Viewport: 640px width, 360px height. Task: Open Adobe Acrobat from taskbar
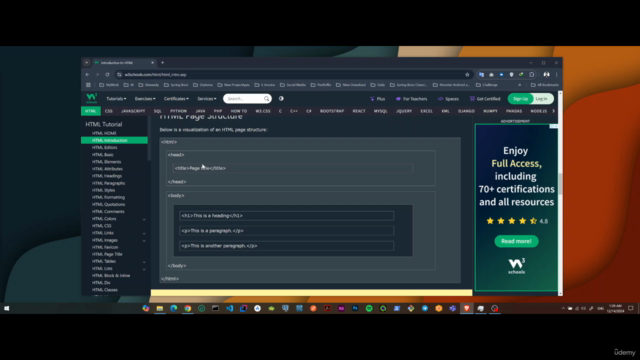(x=327, y=309)
